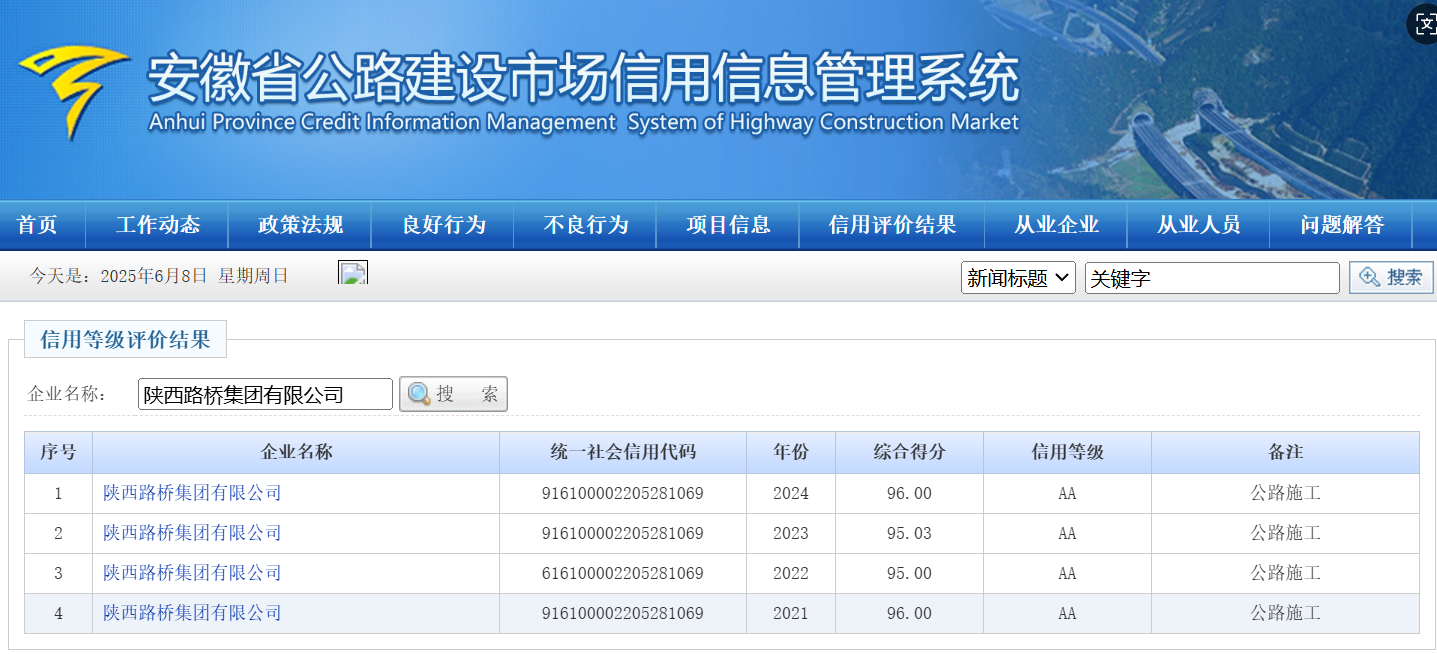Switch to the 首页 menu item

pos(40,225)
